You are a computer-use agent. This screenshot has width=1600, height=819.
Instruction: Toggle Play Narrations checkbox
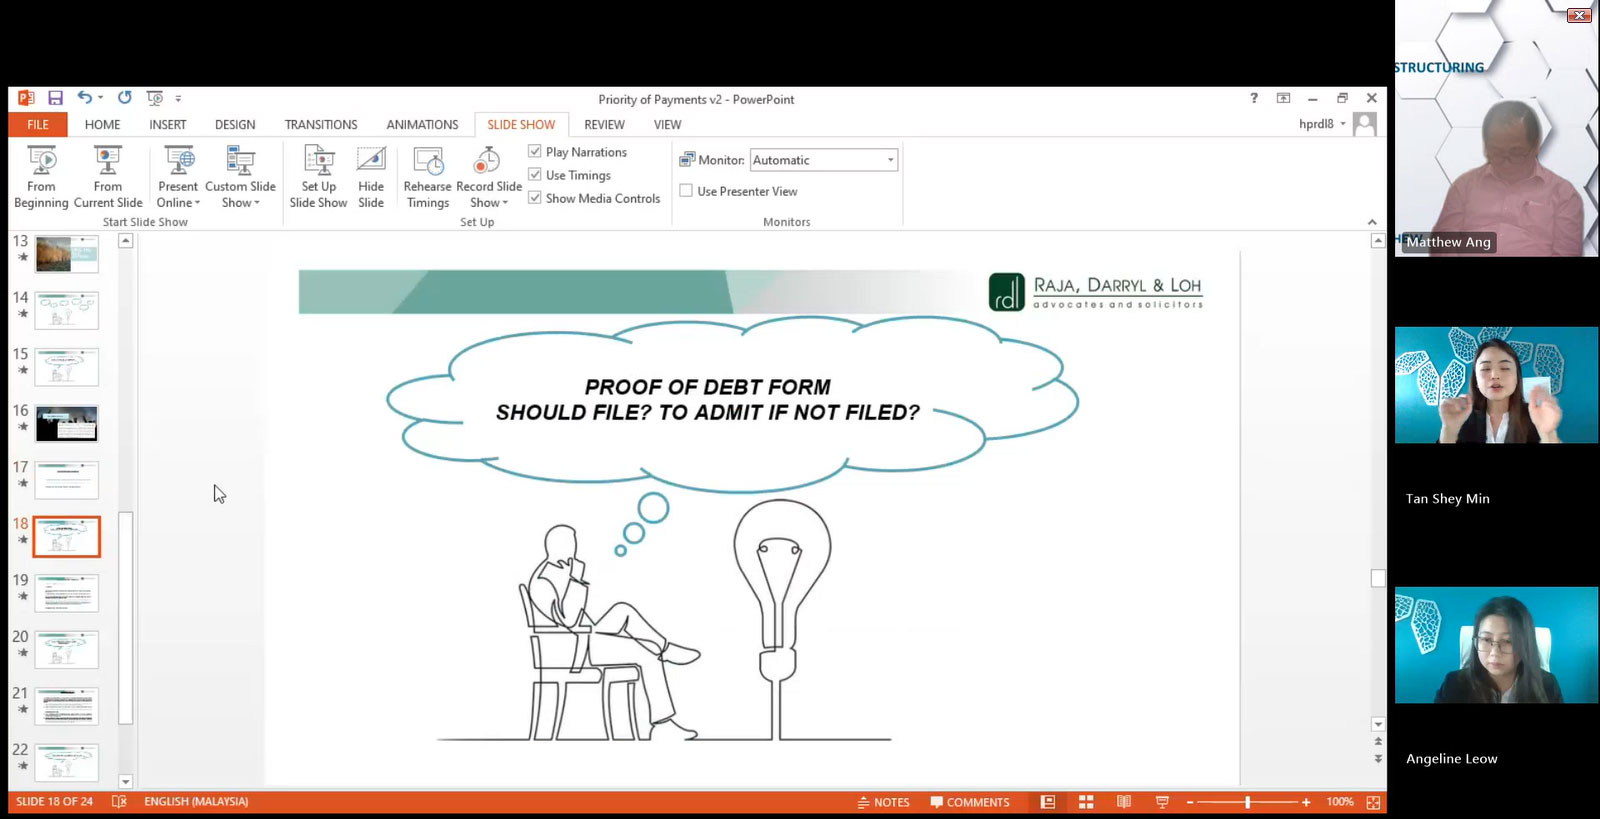[x=535, y=151]
